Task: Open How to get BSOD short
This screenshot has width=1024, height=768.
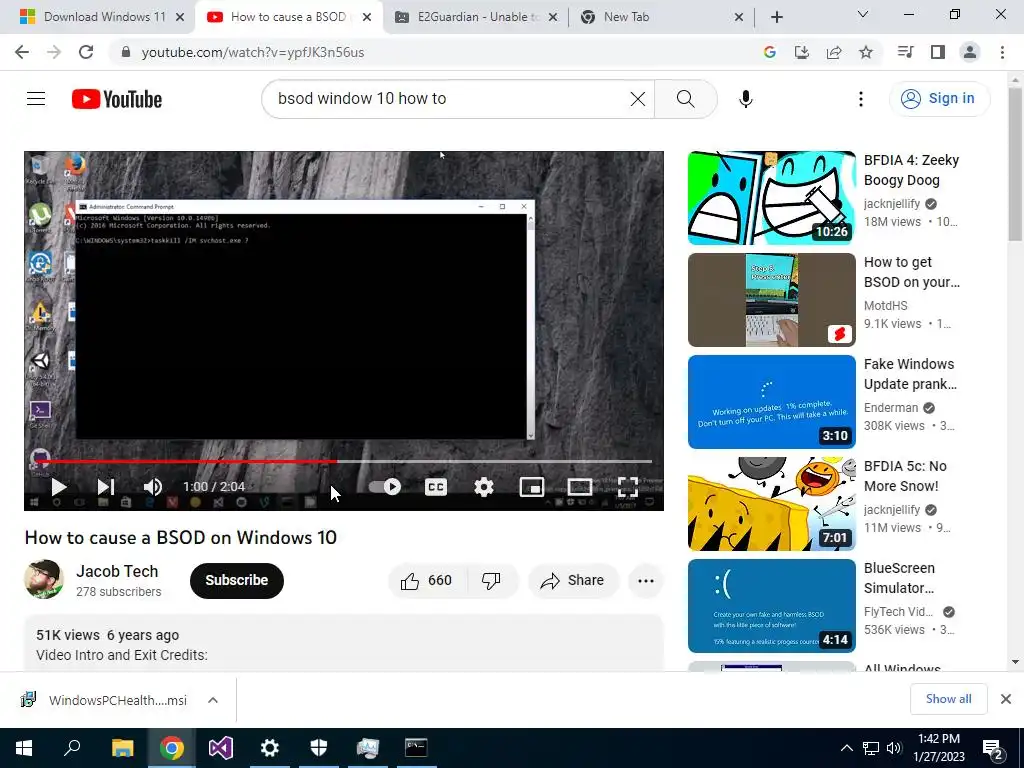Action: point(771,300)
